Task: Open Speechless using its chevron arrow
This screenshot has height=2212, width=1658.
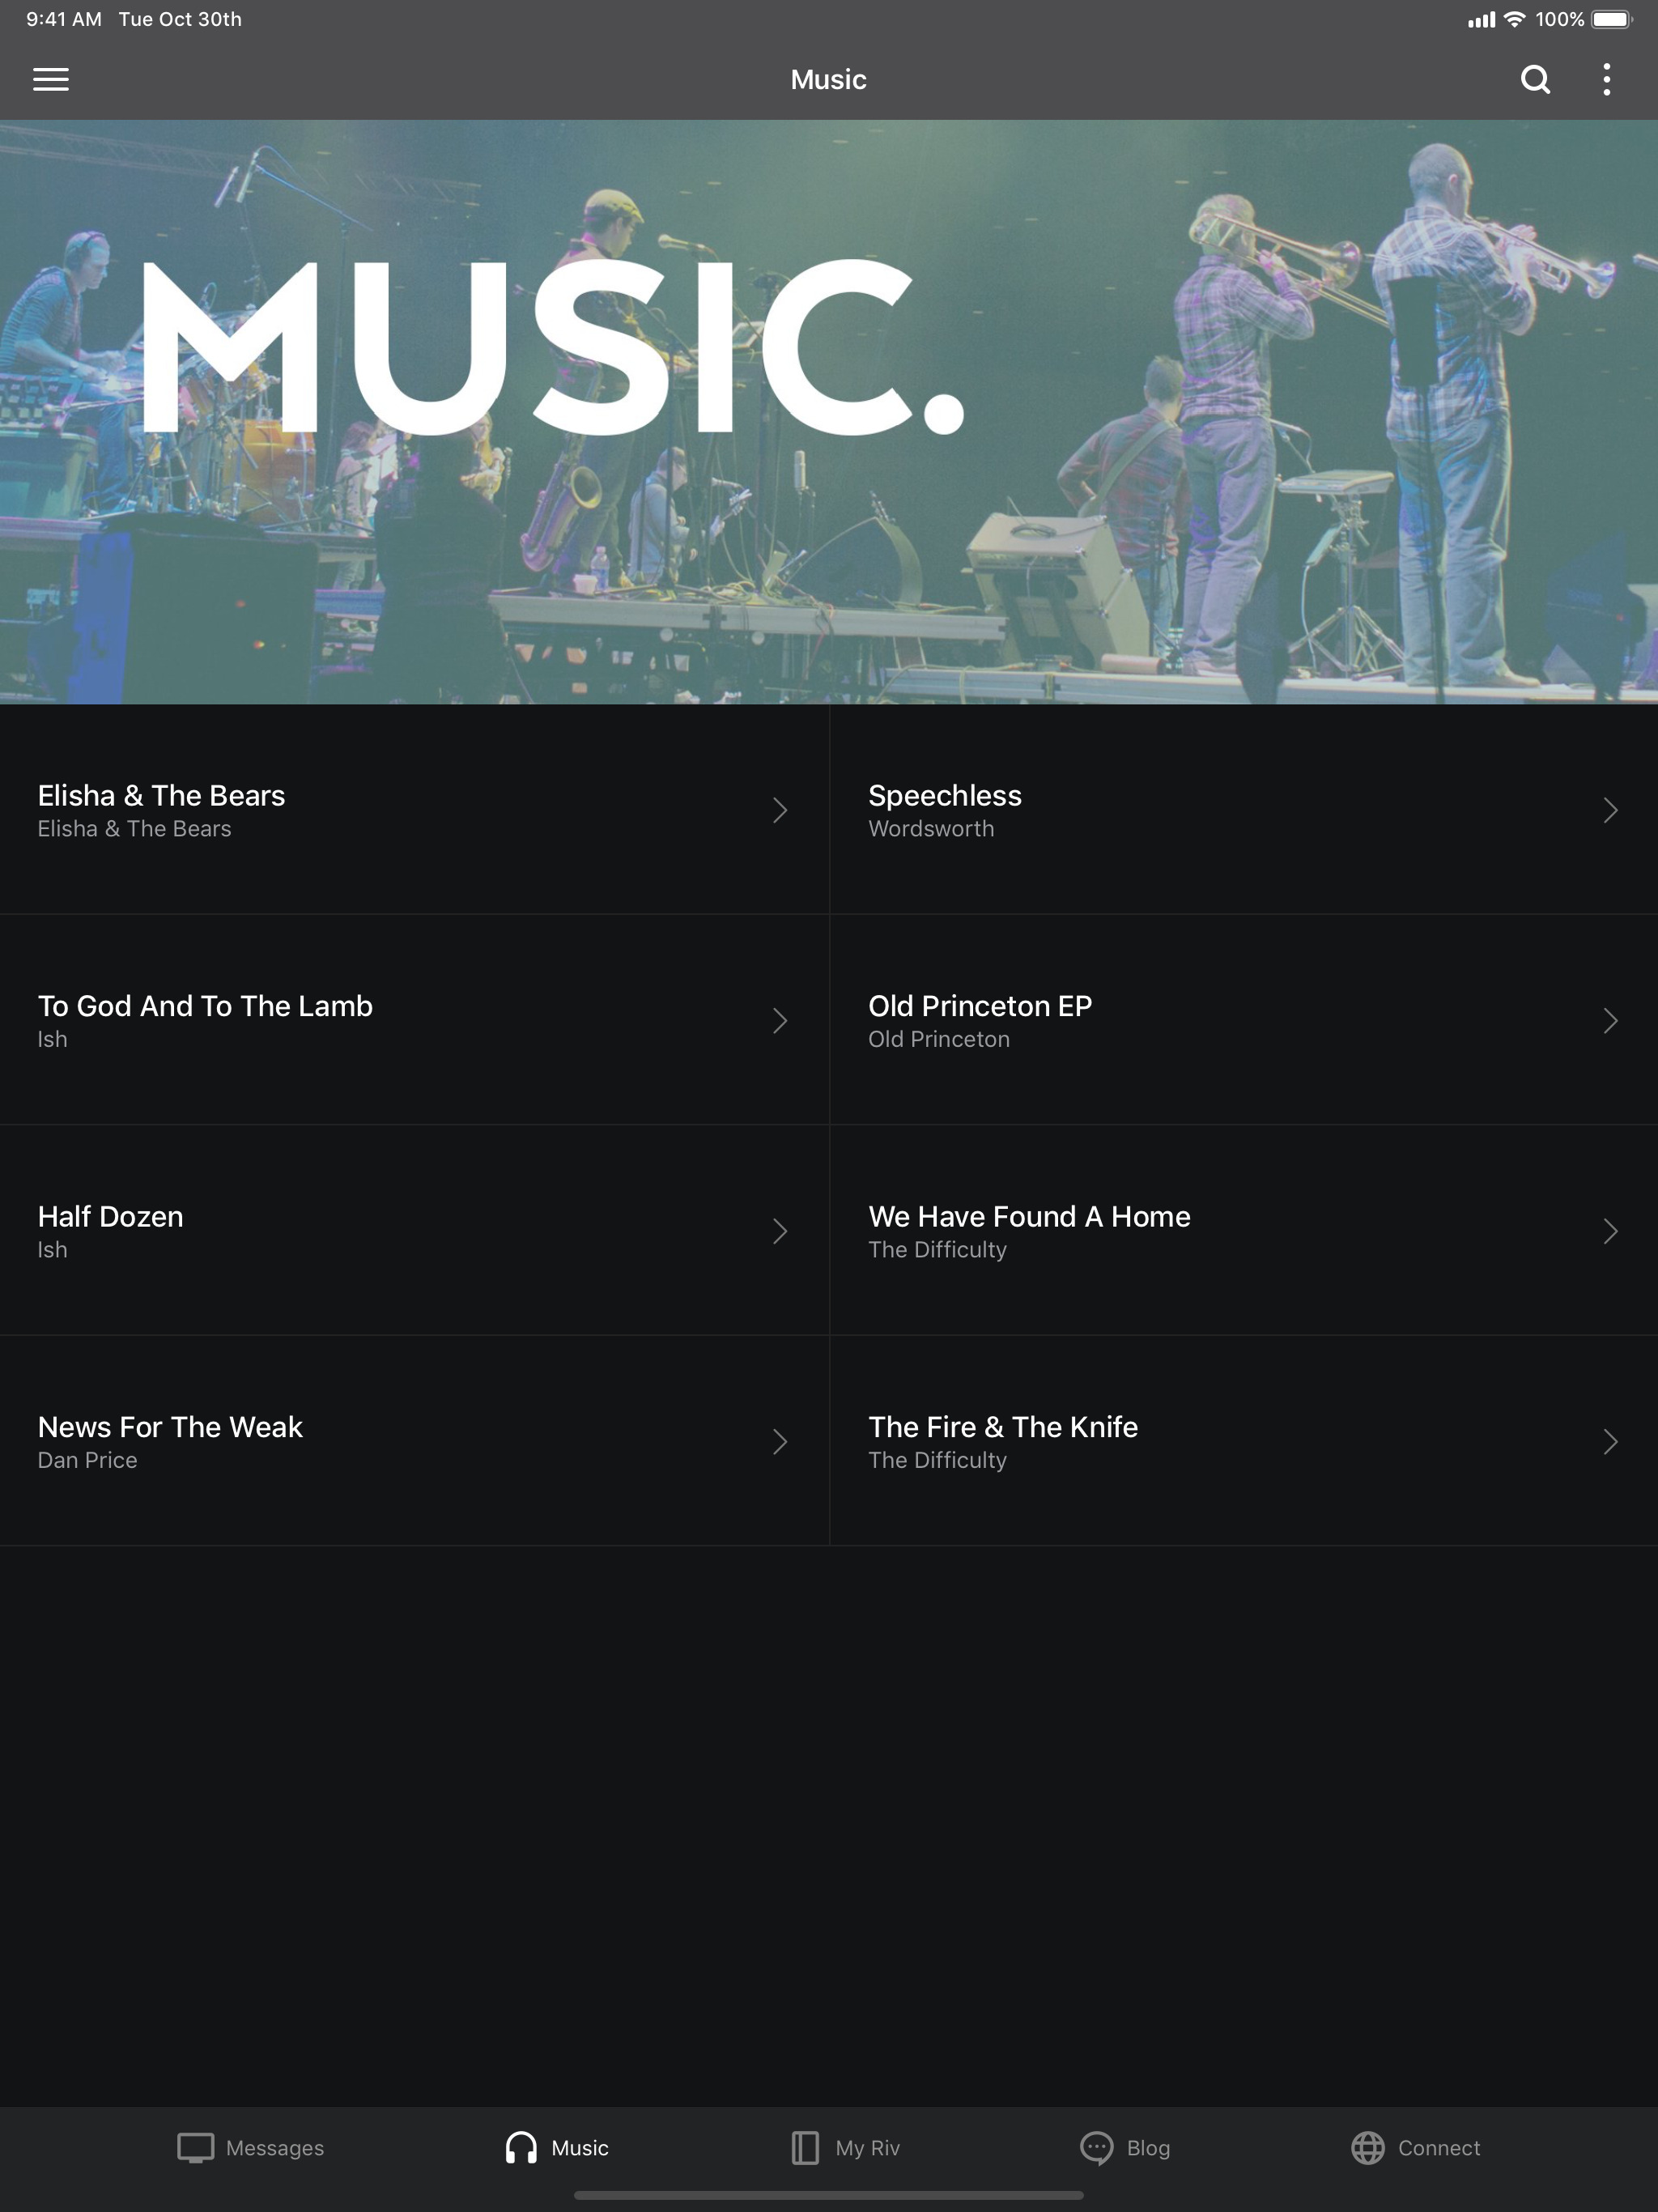Action: pyautogui.click(x=1610, y=810)
